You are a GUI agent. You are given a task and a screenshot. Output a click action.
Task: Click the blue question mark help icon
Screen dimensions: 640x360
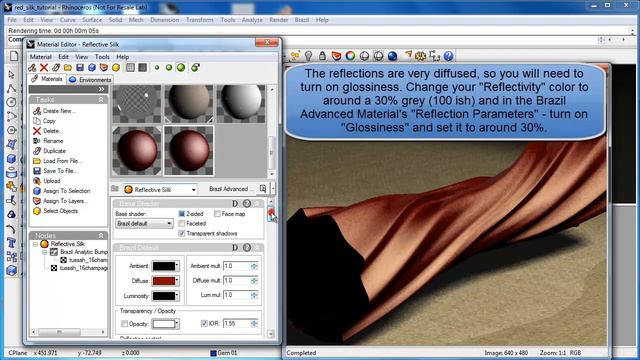pos(448,56)
